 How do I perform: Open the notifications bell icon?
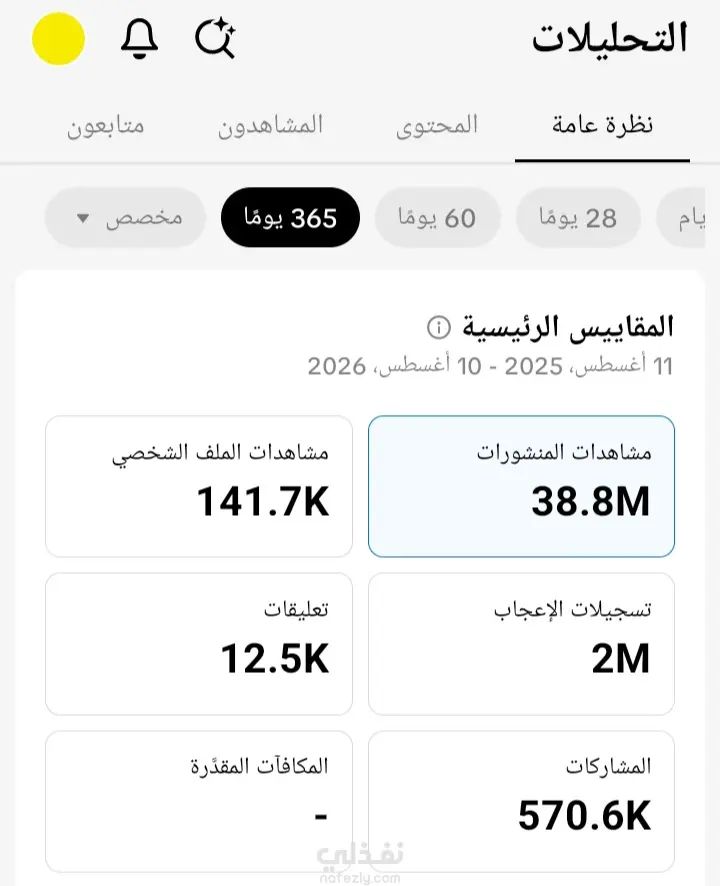tap(139, 38)
